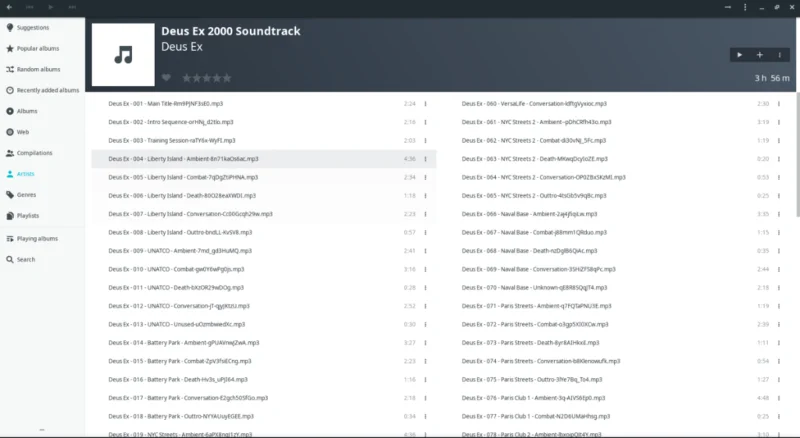Select track 075 Paris Streets Outtro
The width and height of the screenshot is (800, 438).
point(617,379)
